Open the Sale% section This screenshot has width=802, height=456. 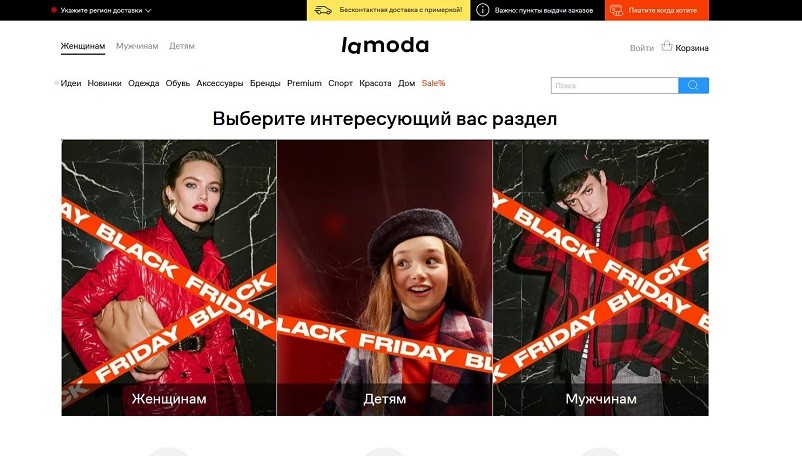(x=433, y=83)
